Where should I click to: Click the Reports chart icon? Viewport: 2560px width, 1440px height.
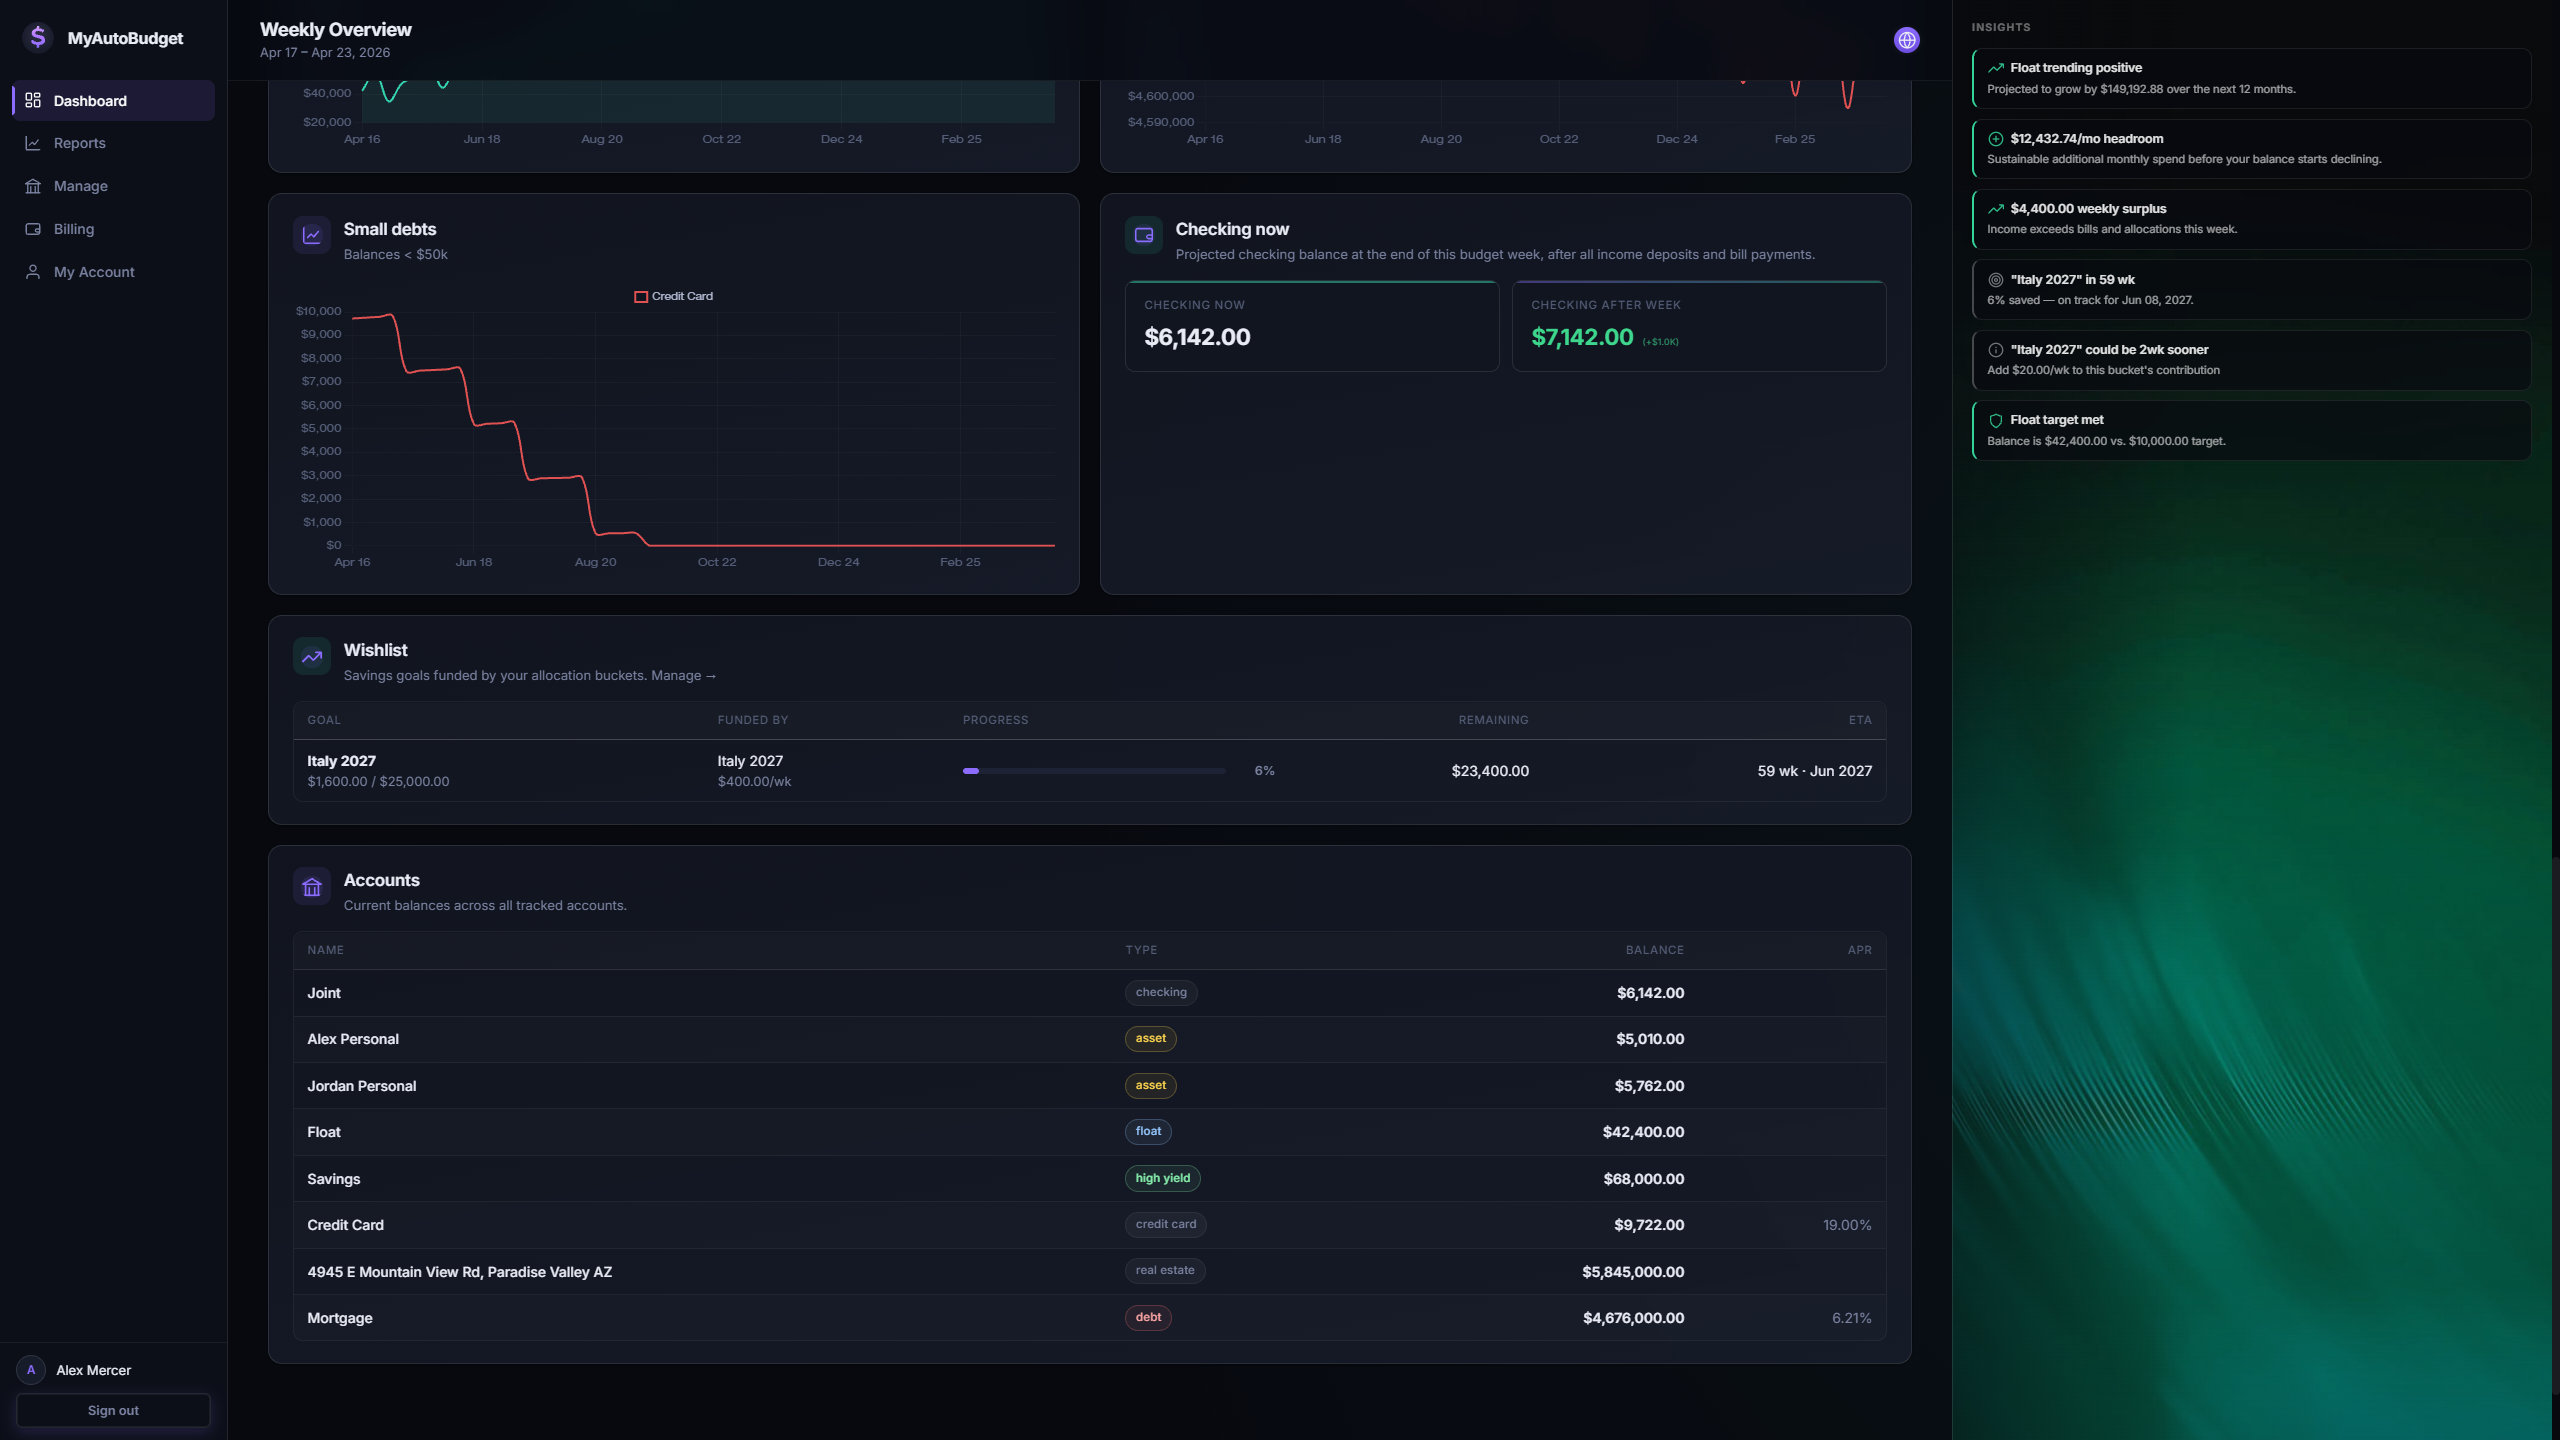point(33,143)
